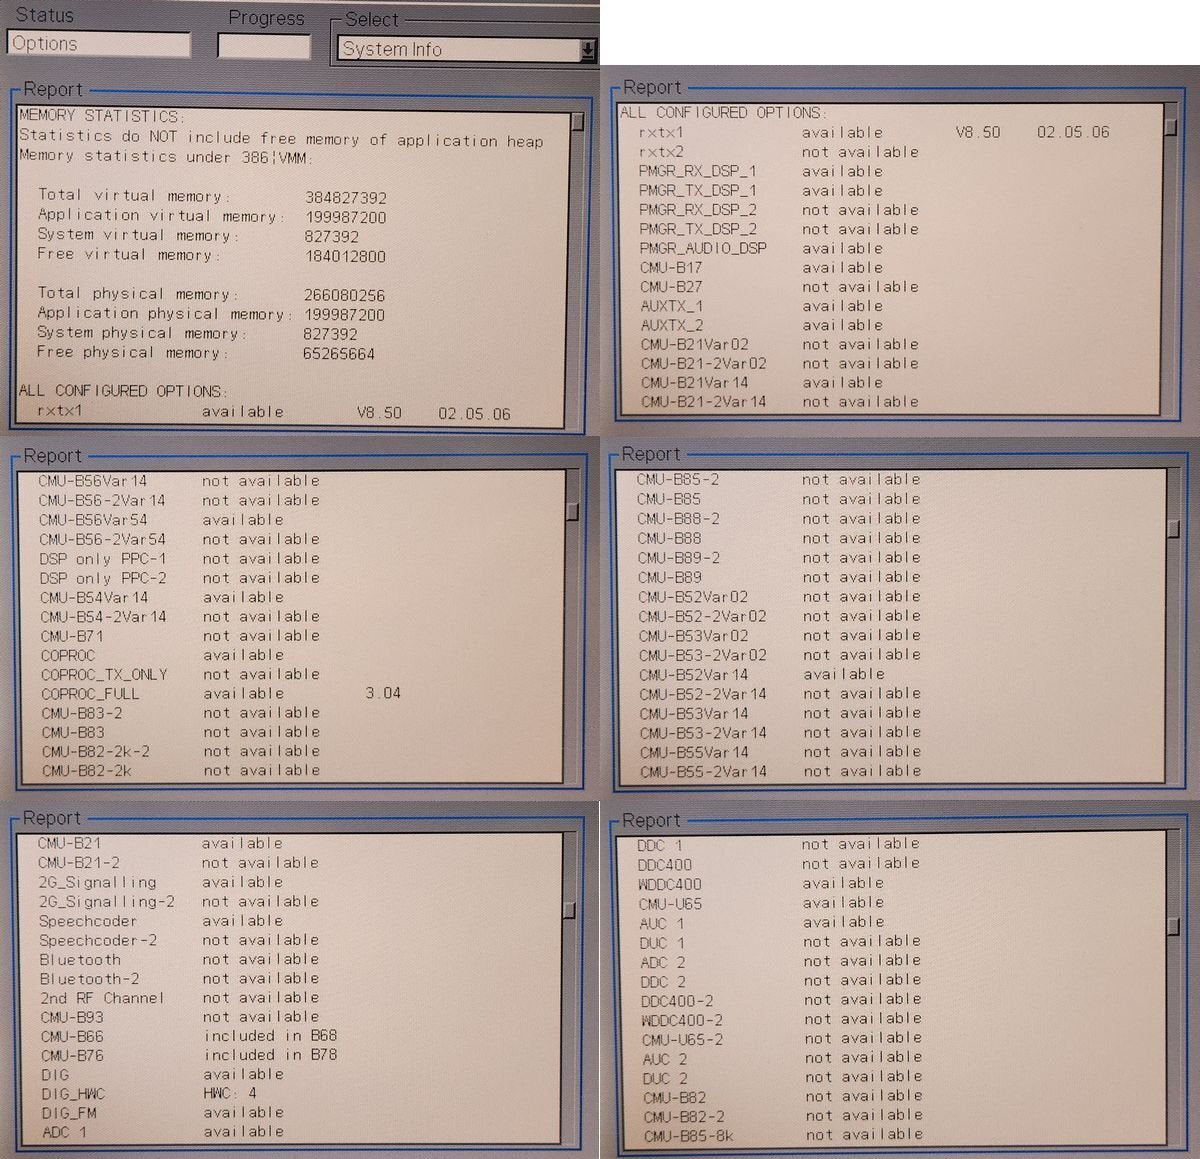Click scrollbar thumb in report listing WDDC400
The image size is (1200, 1159).
[x=1173, y=926]
